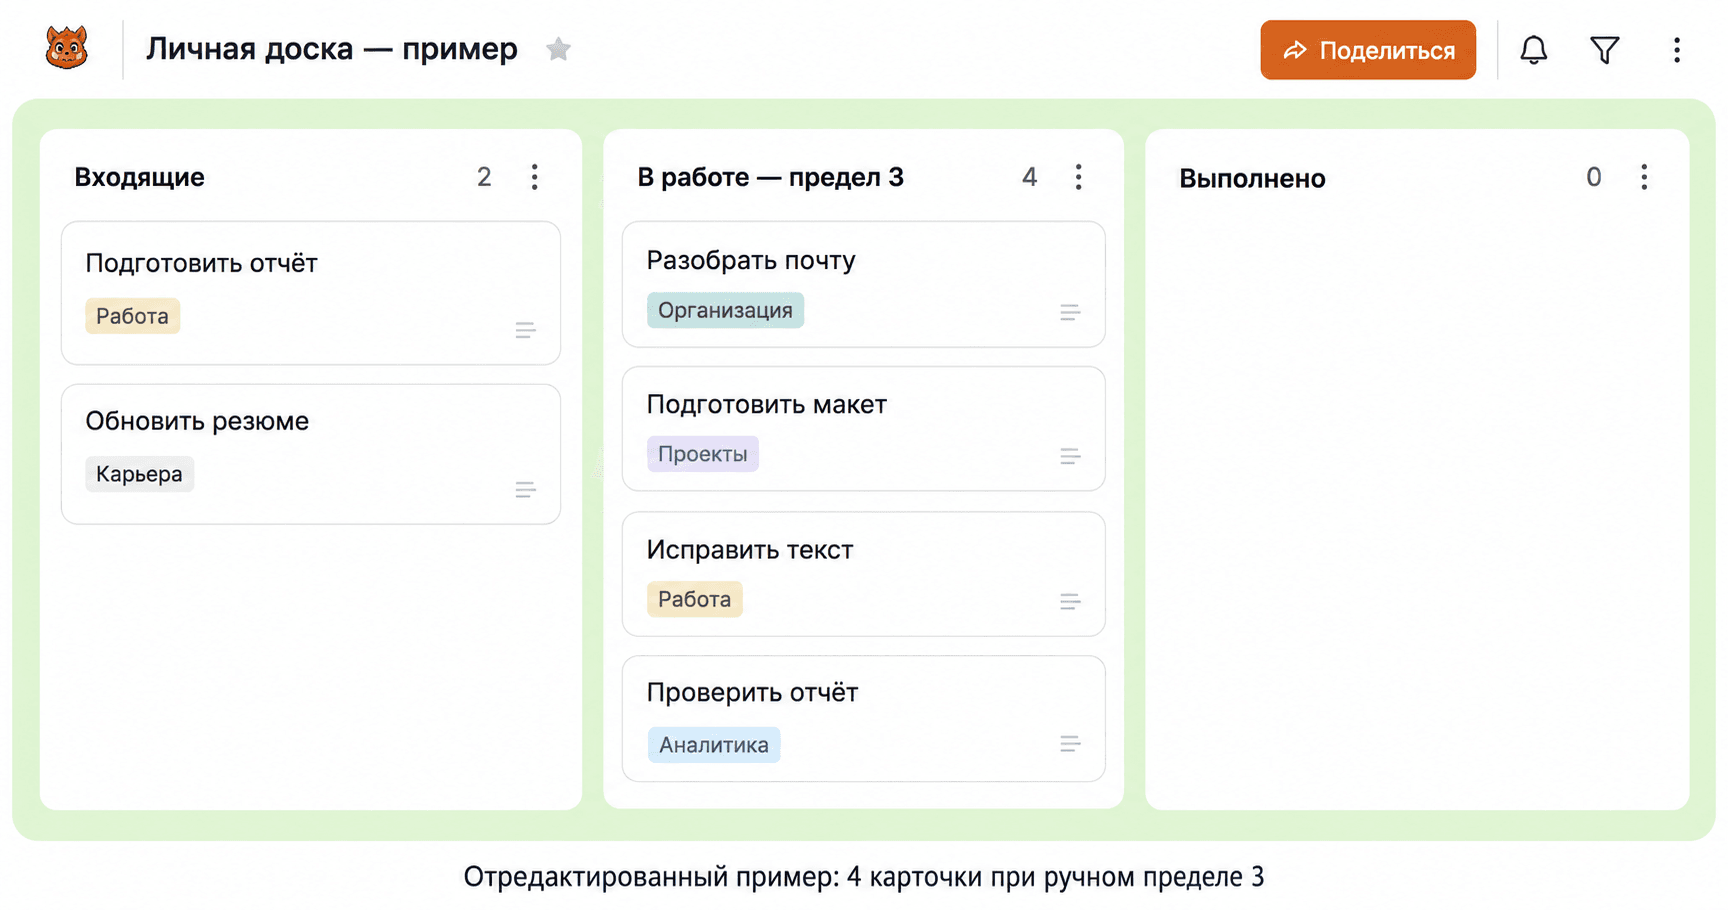Screen dimensions: 1728x910
Task: Click Работа label on Исправить текст card
Action: [x=694, y=599]
